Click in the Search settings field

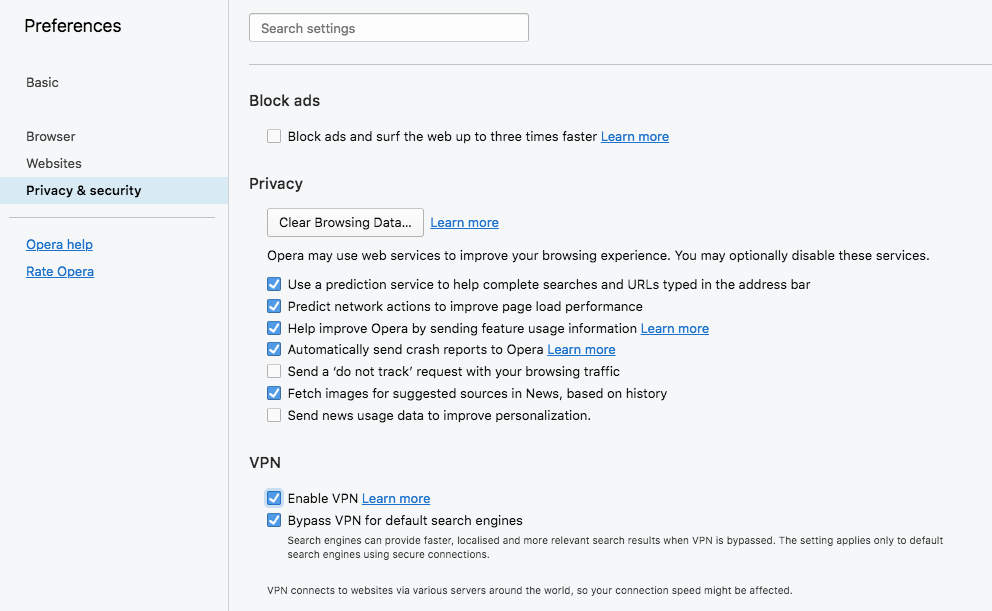pos(388,28)
